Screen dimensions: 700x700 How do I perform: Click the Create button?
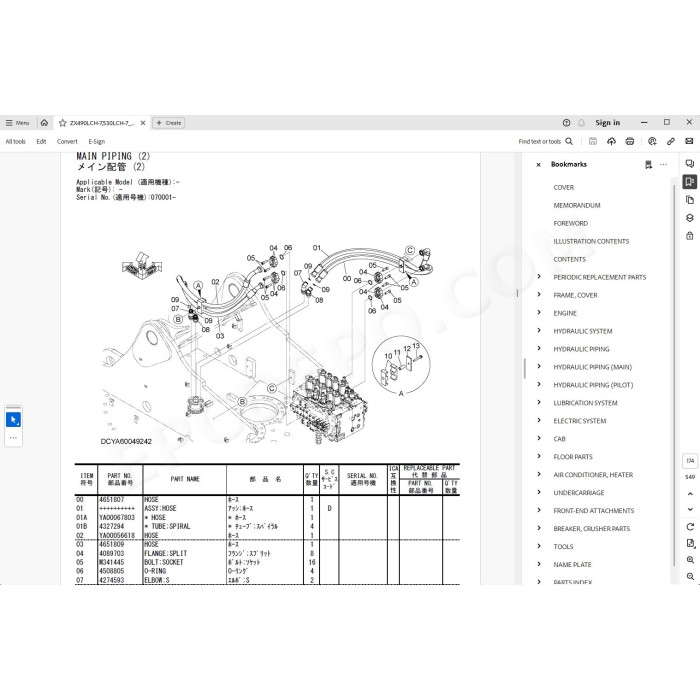(x=169, y=123)
